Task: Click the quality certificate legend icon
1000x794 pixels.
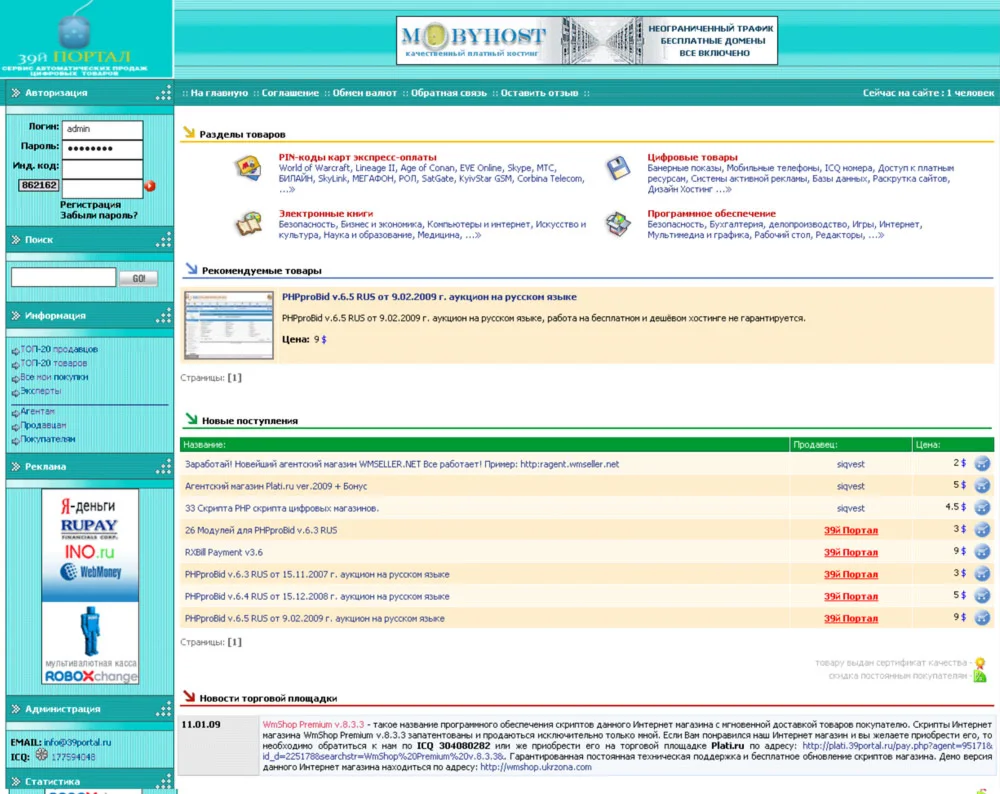Action: tap(980, 663)
